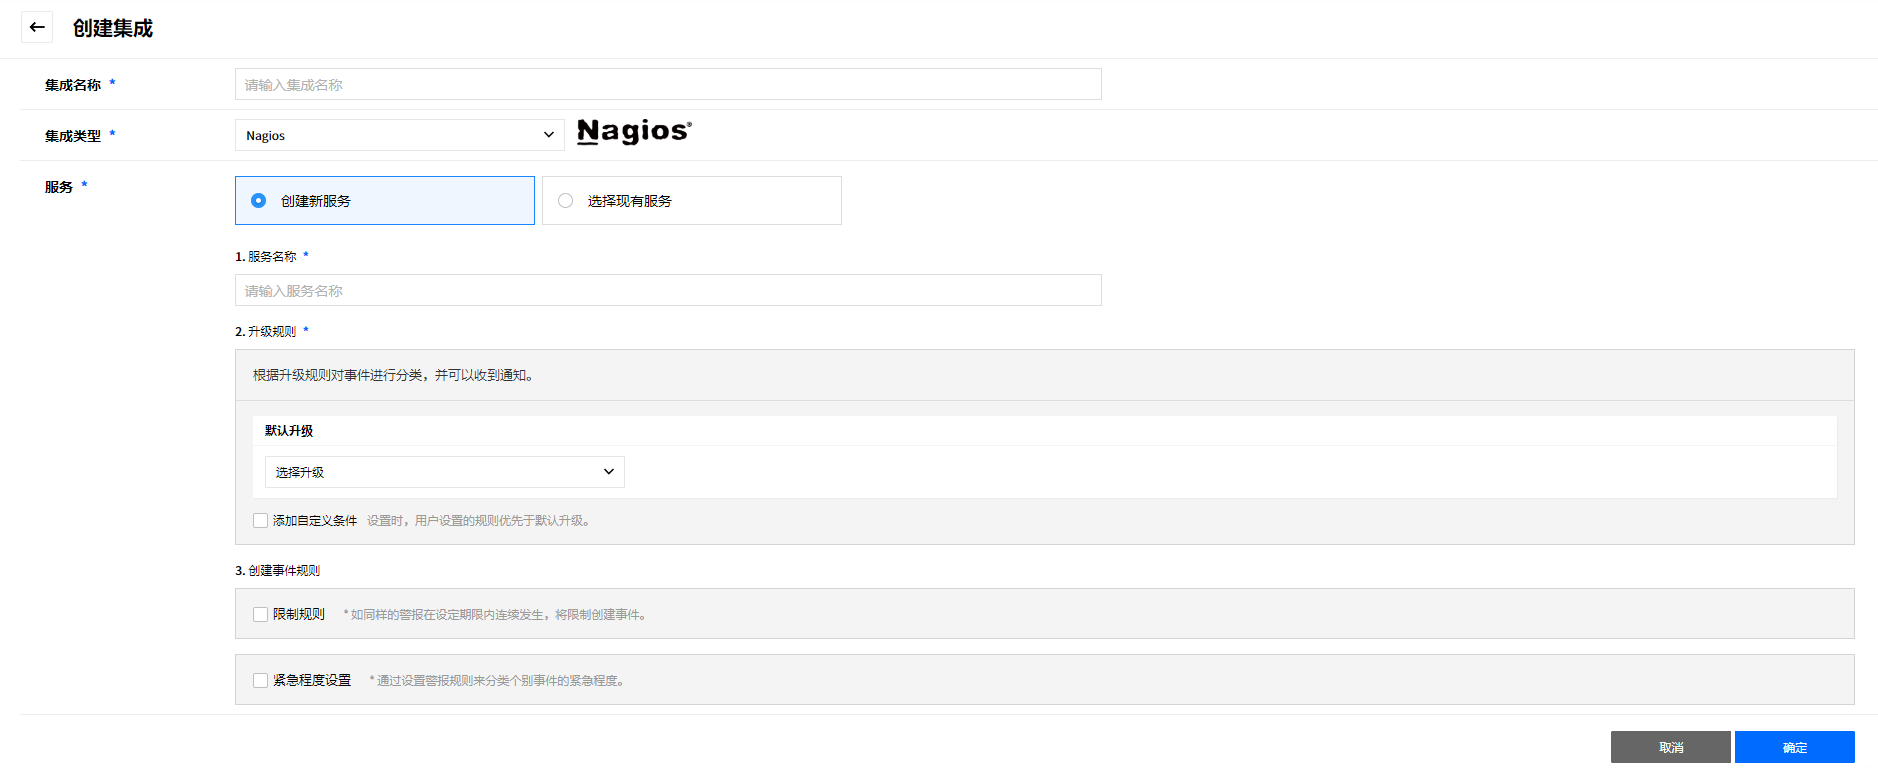
Task: Select the 创建新服务 radio option
Action: pyautogui.click(x=259, y=201)
